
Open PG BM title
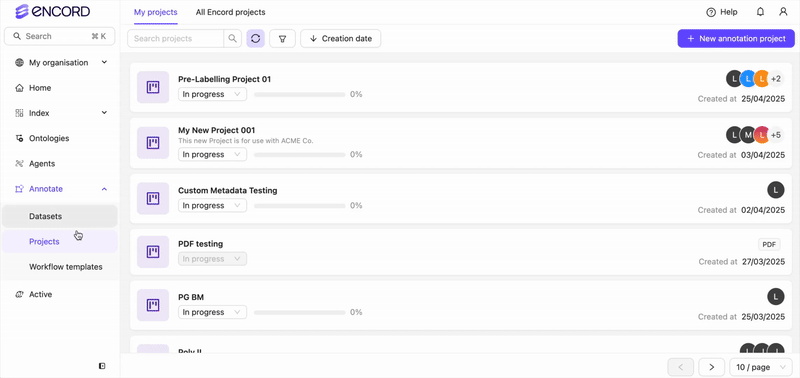click(x=191, y=297)
